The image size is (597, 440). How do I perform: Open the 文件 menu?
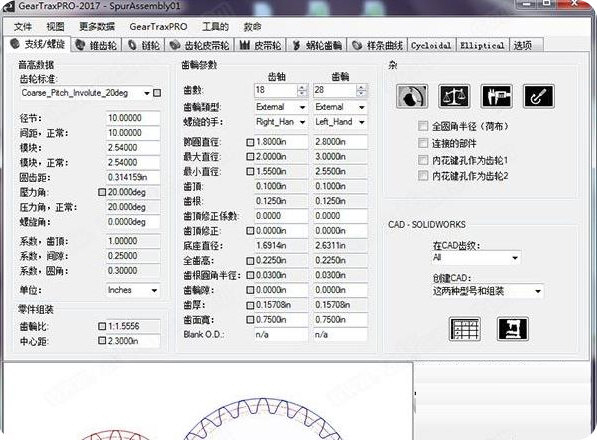pyautogui.click(x=22, y=27)
